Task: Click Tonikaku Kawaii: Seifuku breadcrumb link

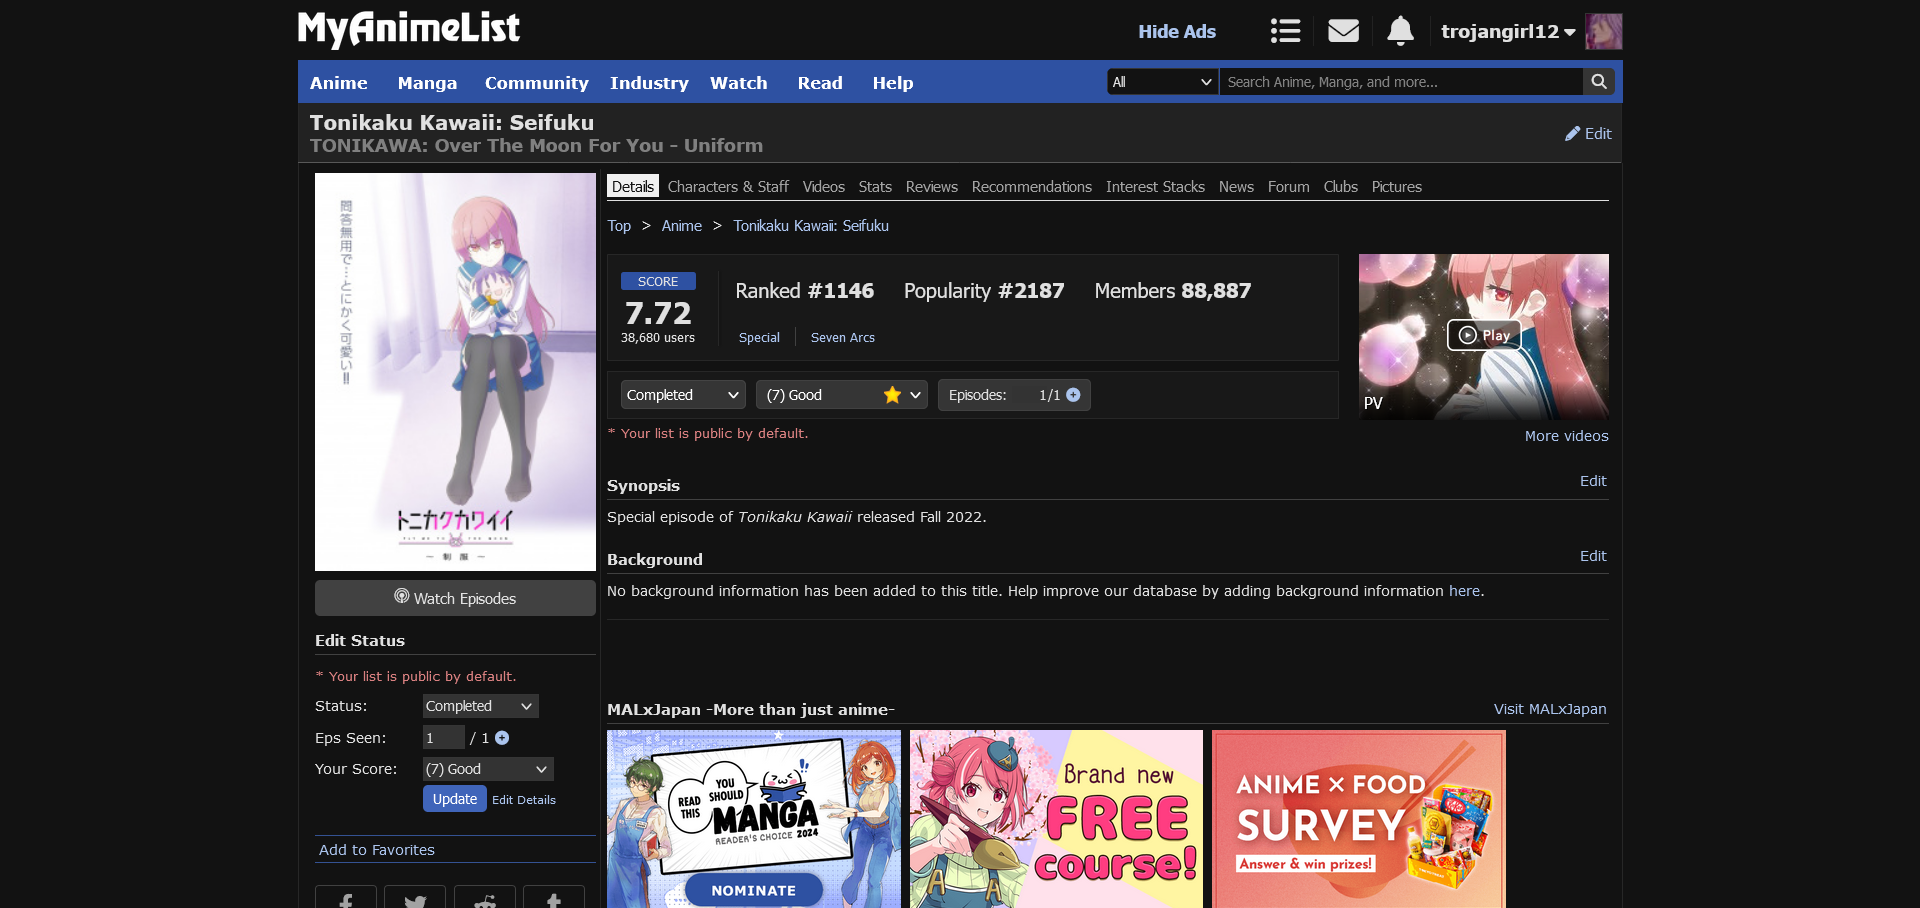Action: [x=811, y=226]
